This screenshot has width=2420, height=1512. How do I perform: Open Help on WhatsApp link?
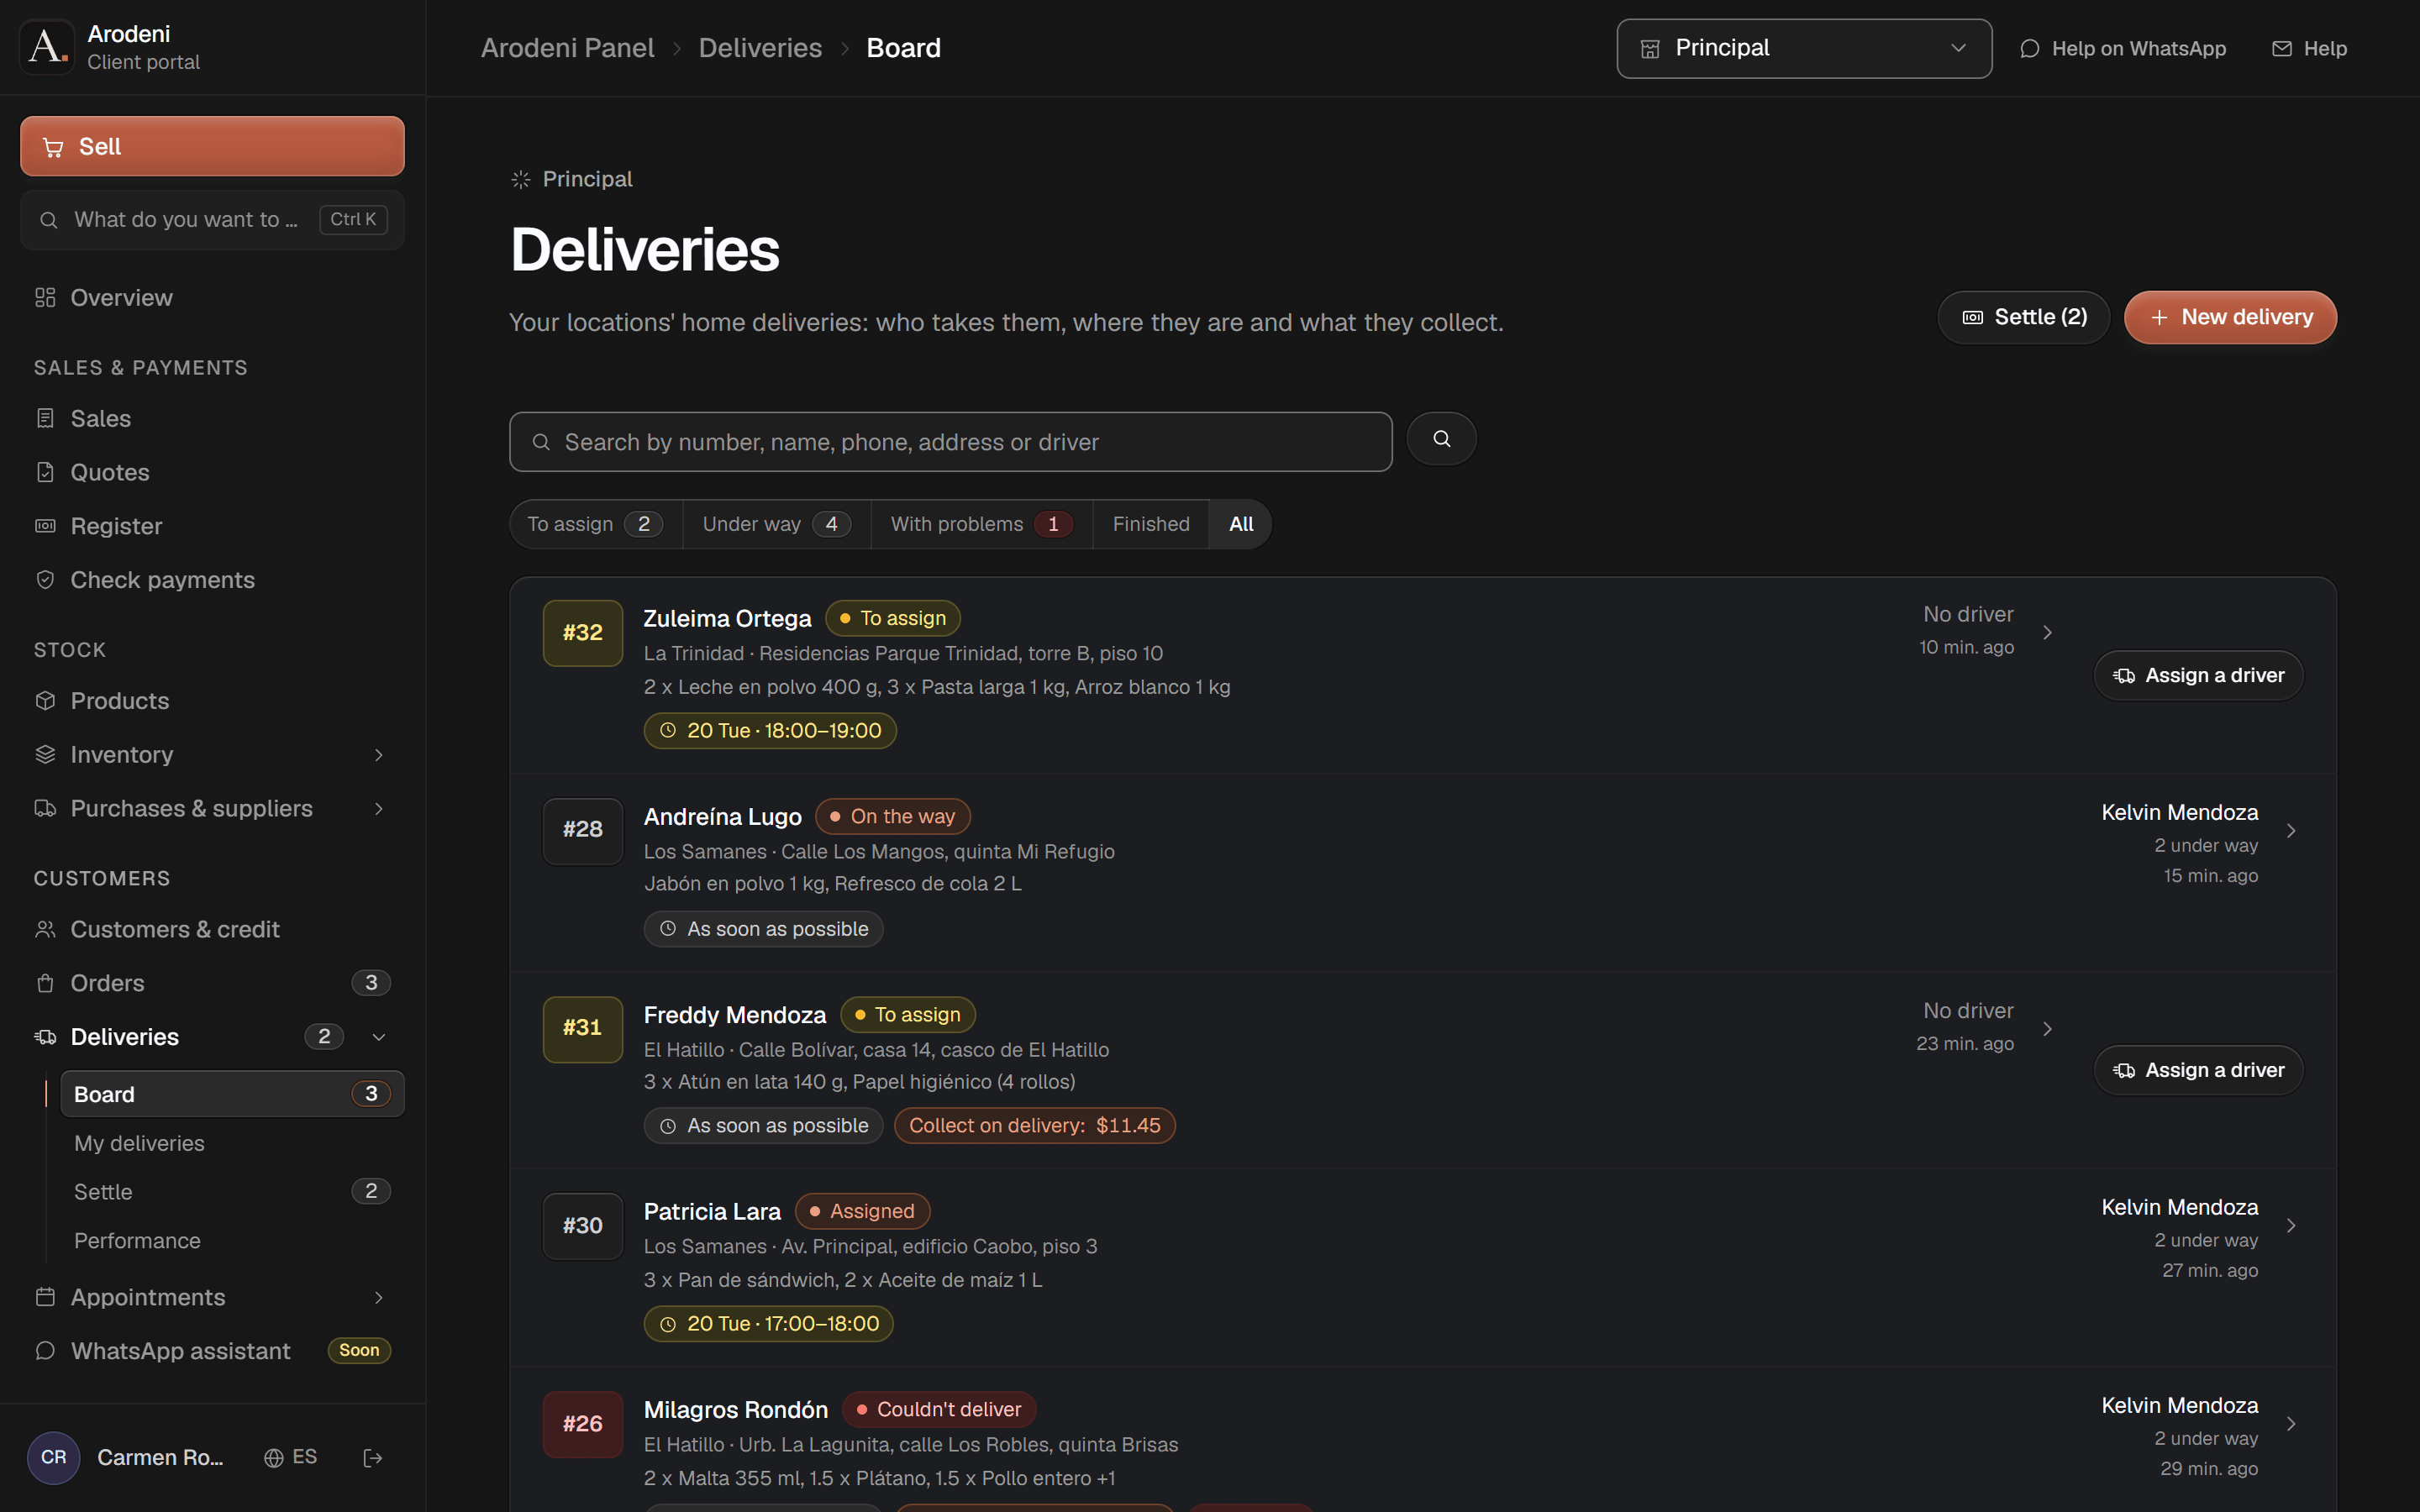[2123, 48]
